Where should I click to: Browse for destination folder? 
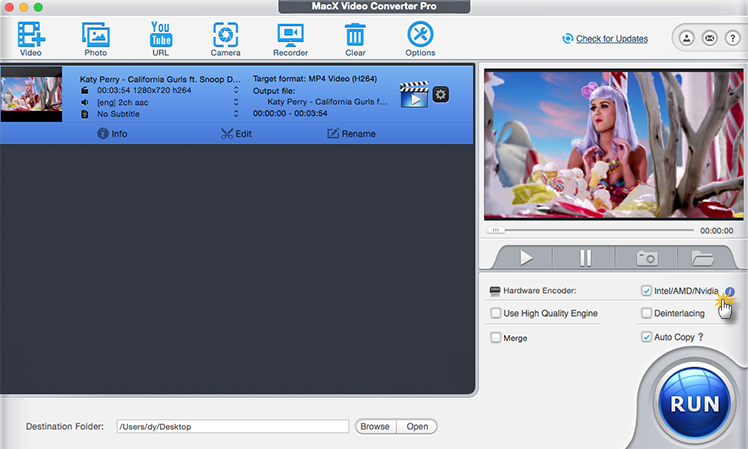[x=375, y=427]
